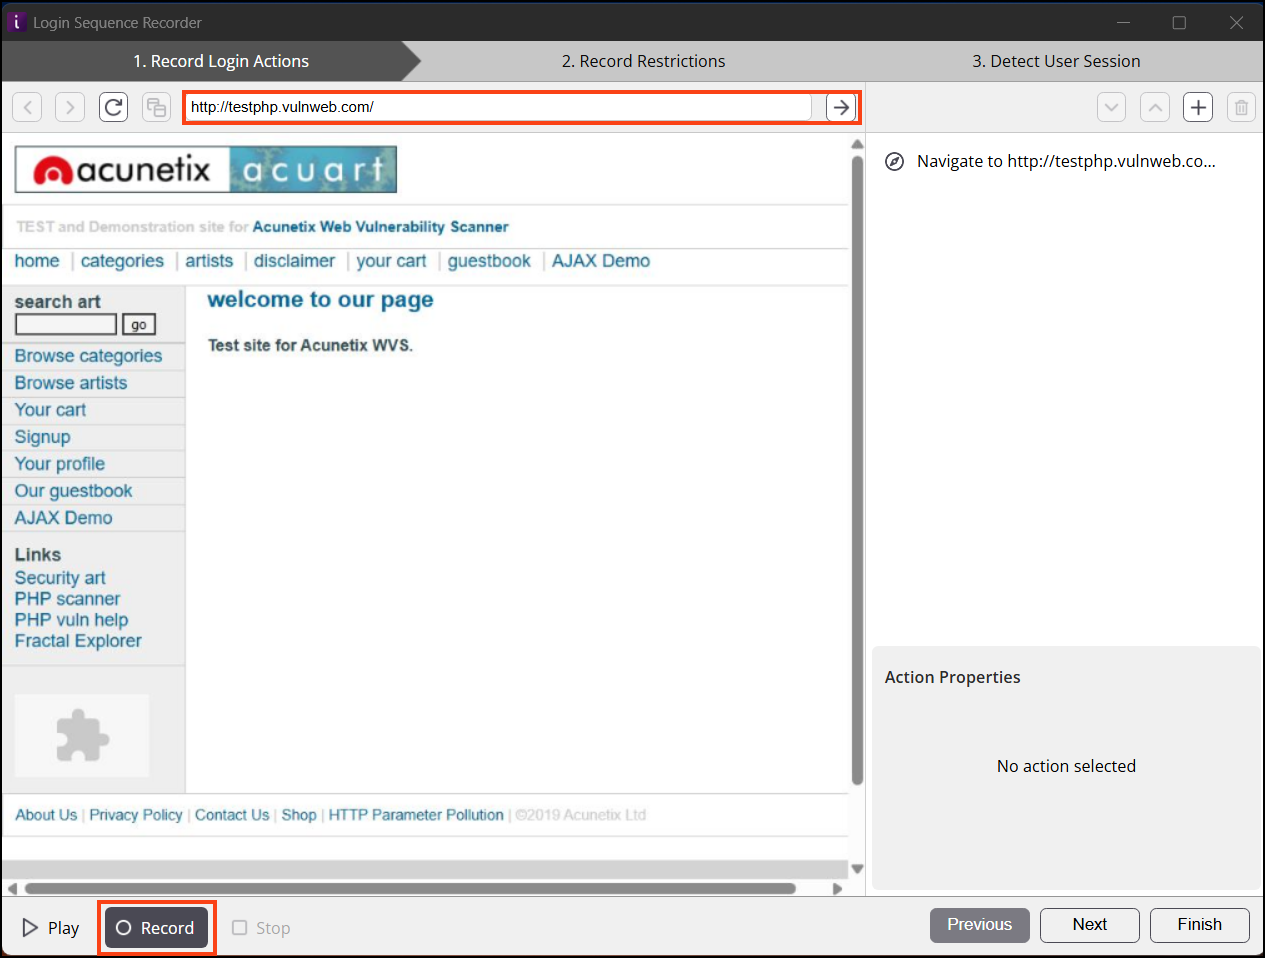Click the Go arrow beside the URL field
1265x958 pixels.
pos(841,107)
